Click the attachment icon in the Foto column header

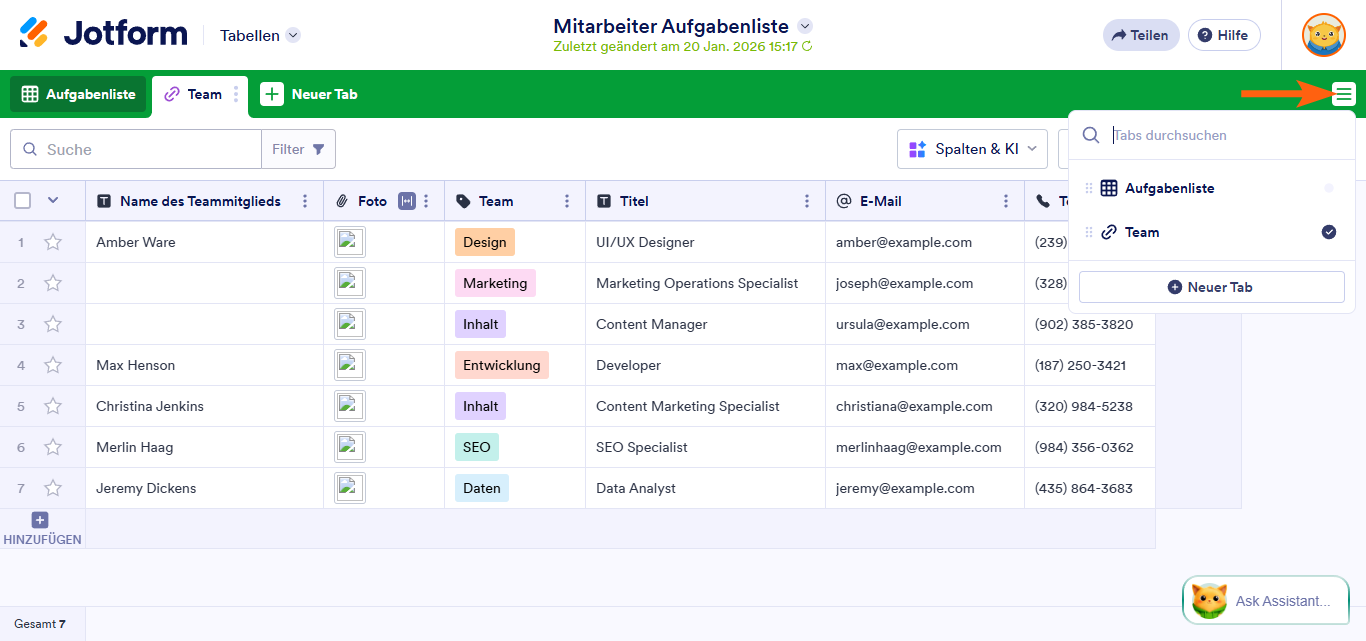(341, 200)
